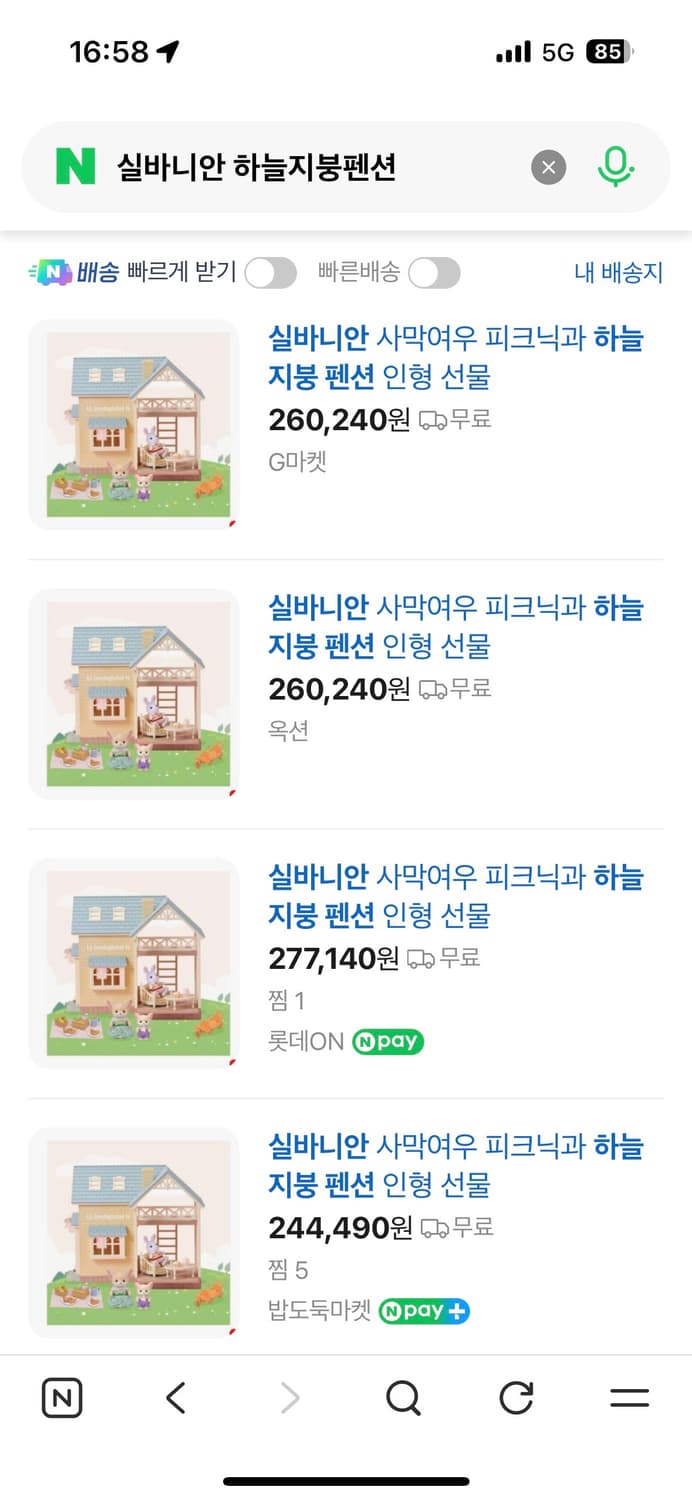Tap the 5G status indicator in status bar
The image size is (692, 1500).
[x=555, y=52]
